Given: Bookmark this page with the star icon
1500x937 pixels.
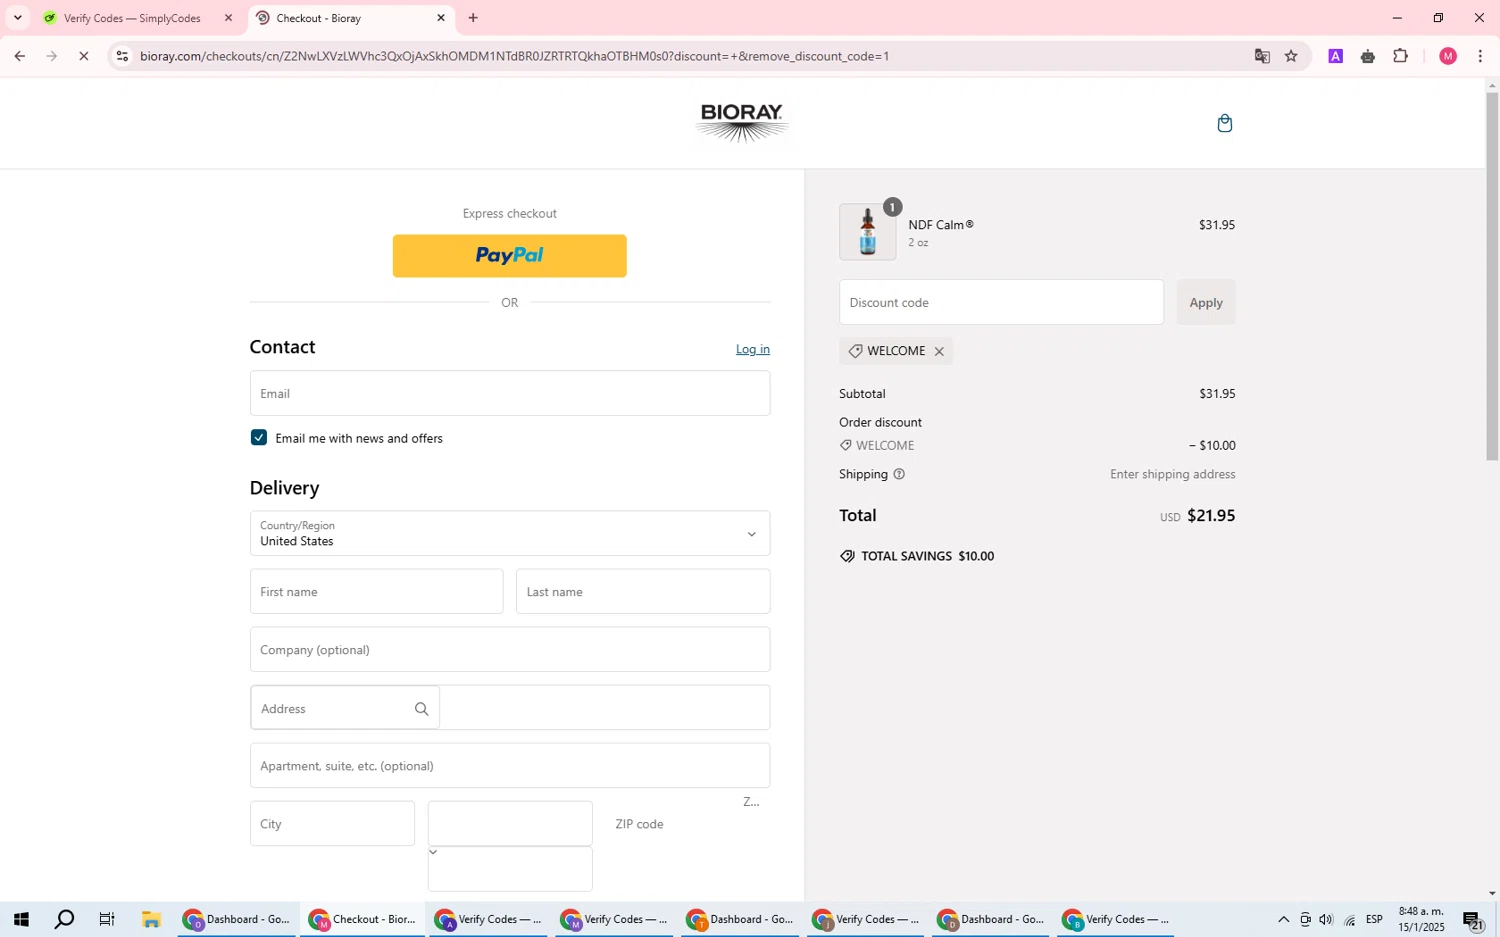Looking at the screenshot, I should [x=1291, y=56].
